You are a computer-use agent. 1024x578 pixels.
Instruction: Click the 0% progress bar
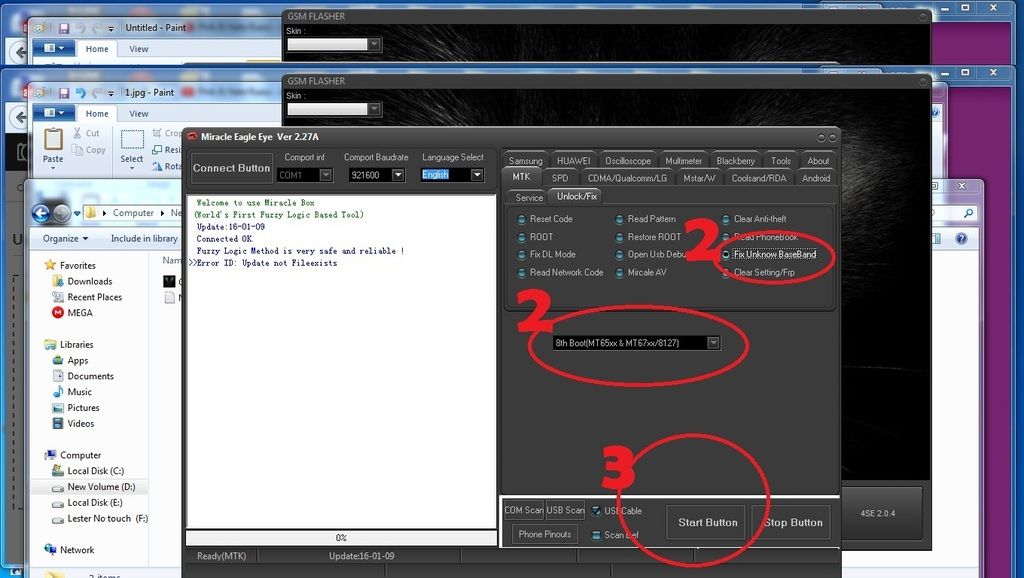(341, 538)
